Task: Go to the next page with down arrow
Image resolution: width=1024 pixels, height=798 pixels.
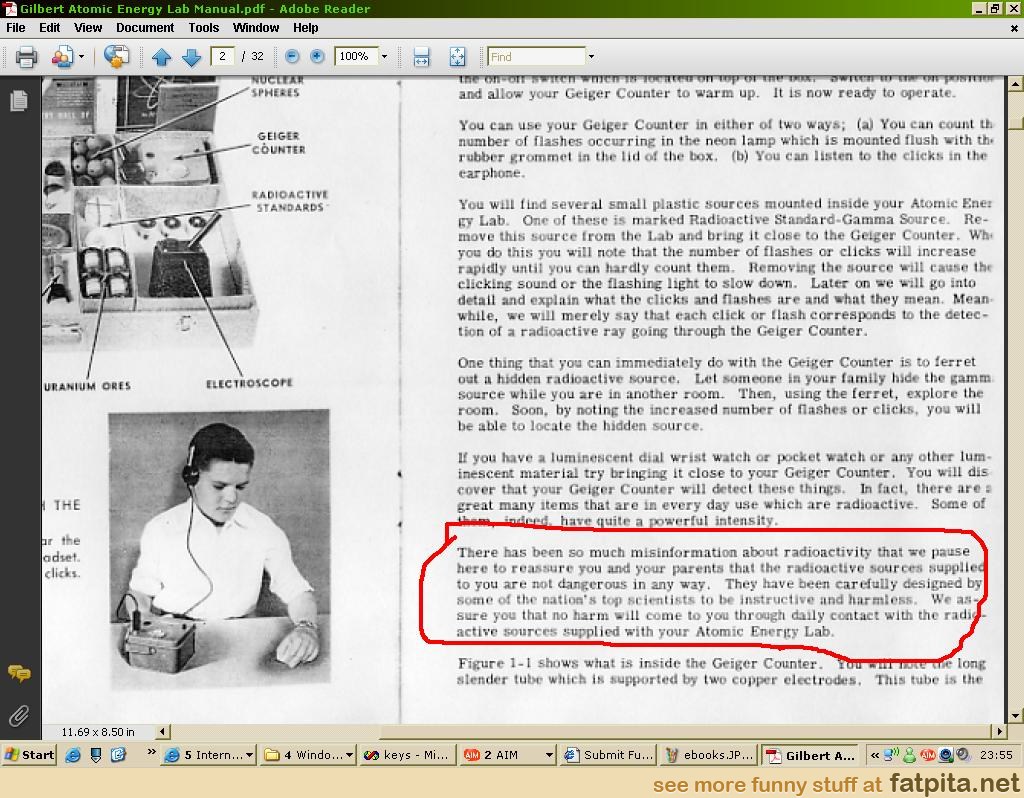Action: pyautogui.click(x=191, y=57)
